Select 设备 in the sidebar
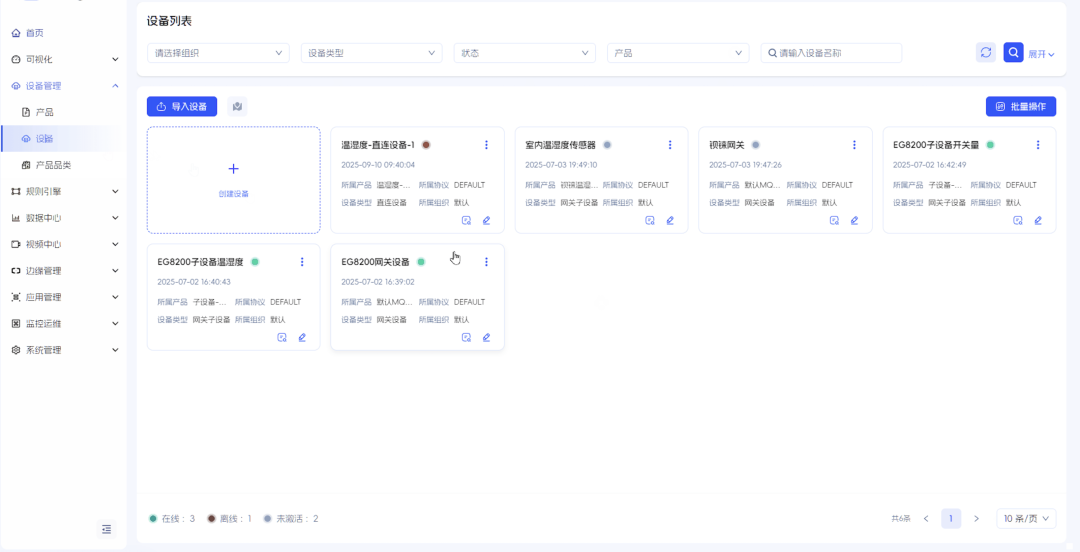This screenshot has height=552, width=1080. [64, 139]
